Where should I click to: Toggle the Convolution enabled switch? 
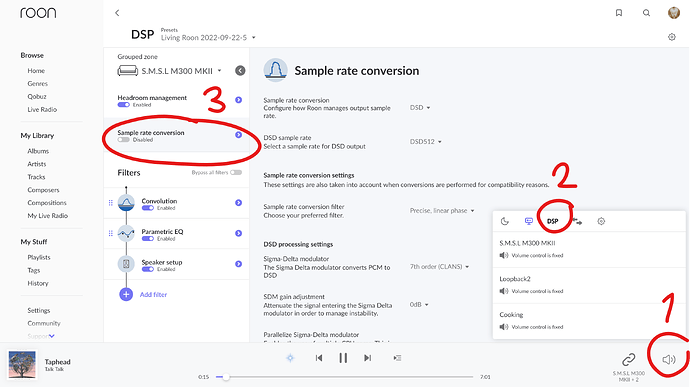148,208
